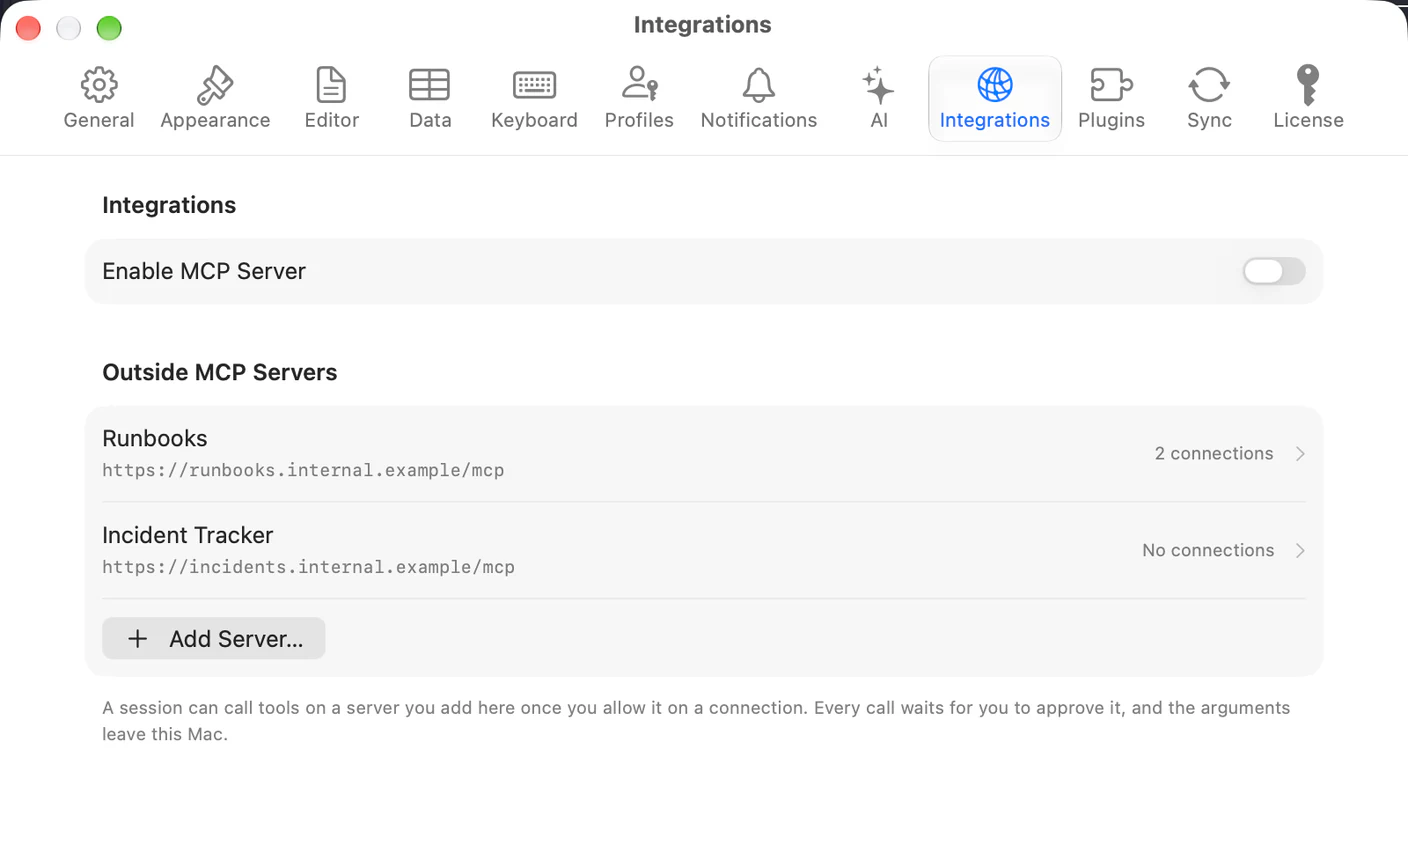Viewport: 1408px width, 845px height.
Task: Click the green zoom window button
Action: click(109, 28)
